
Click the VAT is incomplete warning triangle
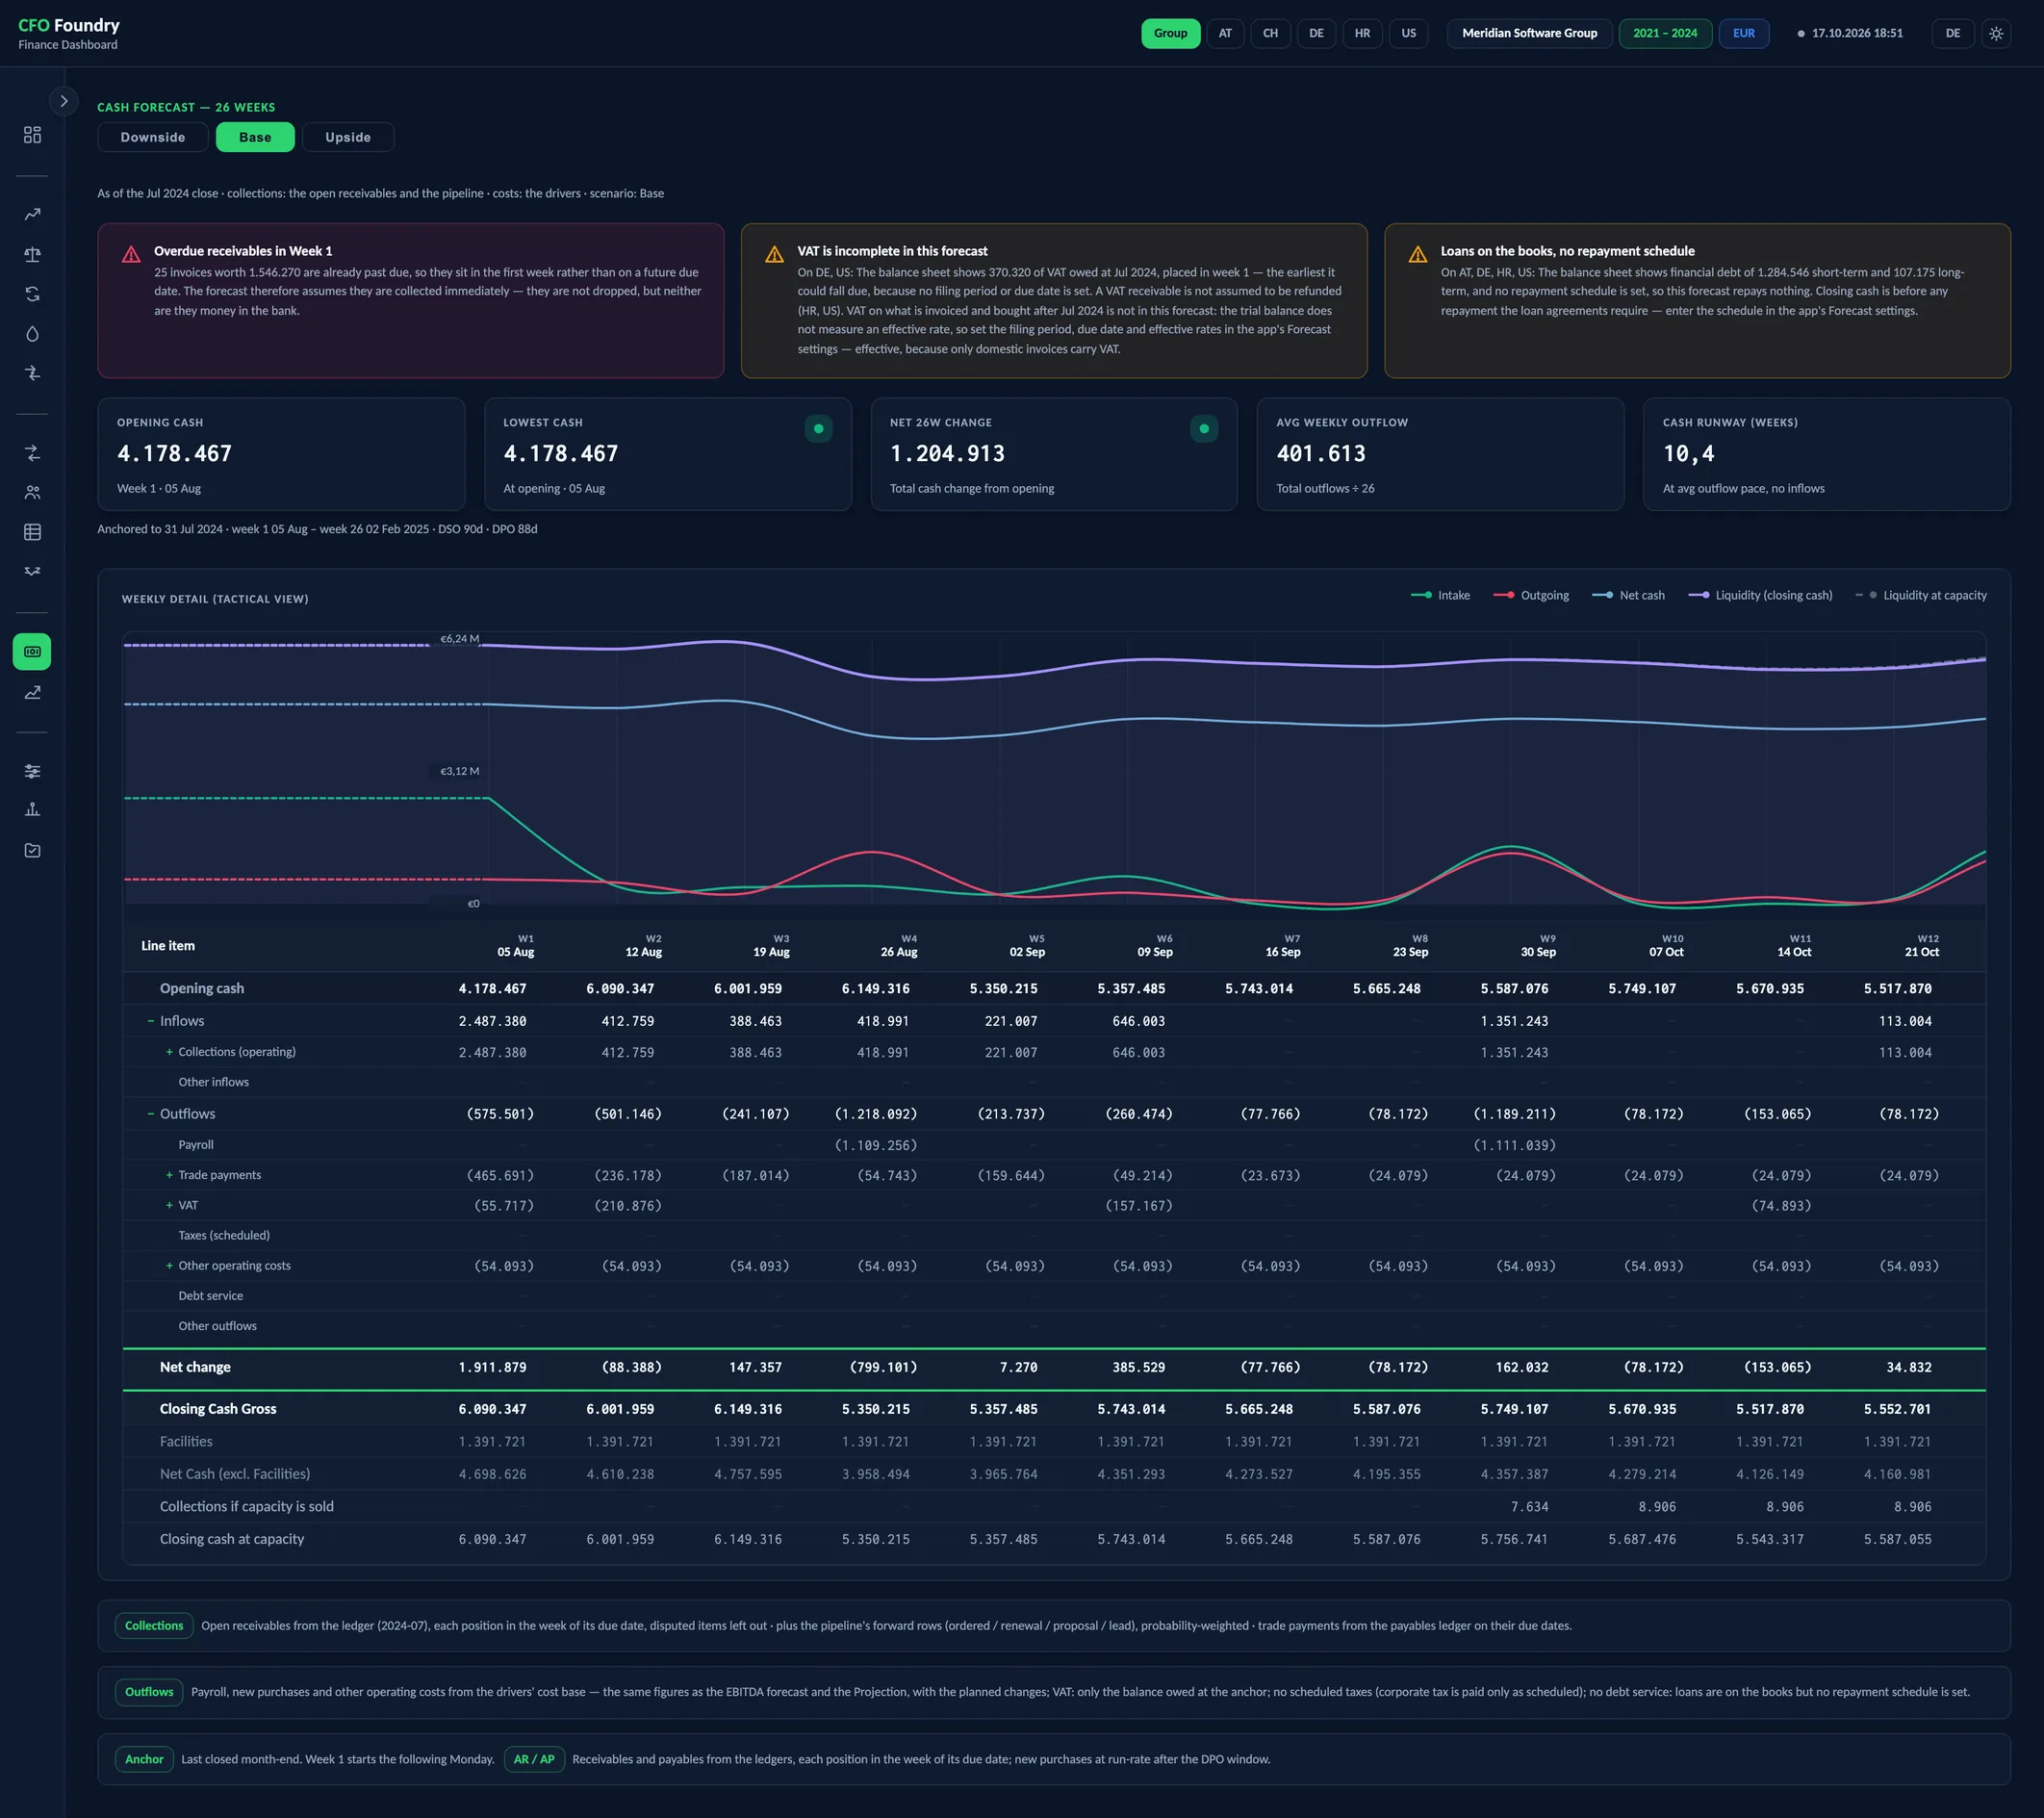tap(774, 255)
